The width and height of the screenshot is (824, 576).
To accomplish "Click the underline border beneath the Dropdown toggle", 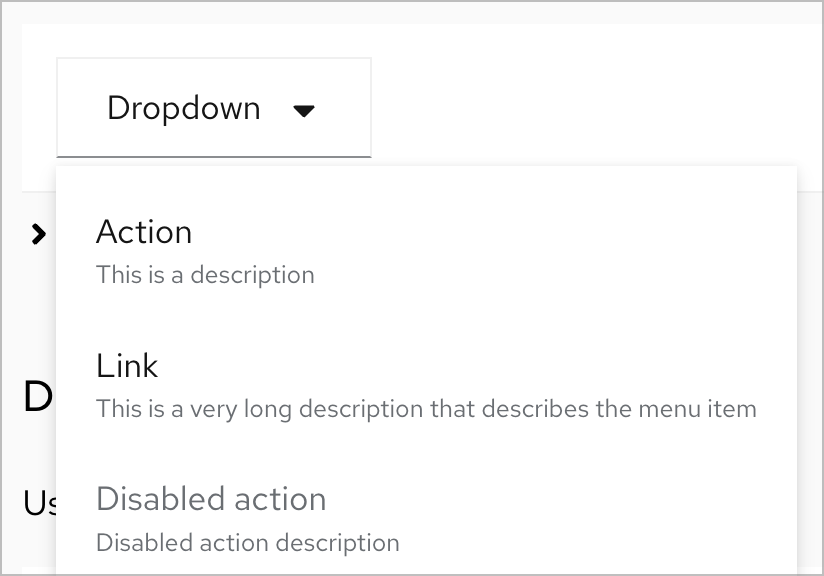I will [x=214, y=157].
